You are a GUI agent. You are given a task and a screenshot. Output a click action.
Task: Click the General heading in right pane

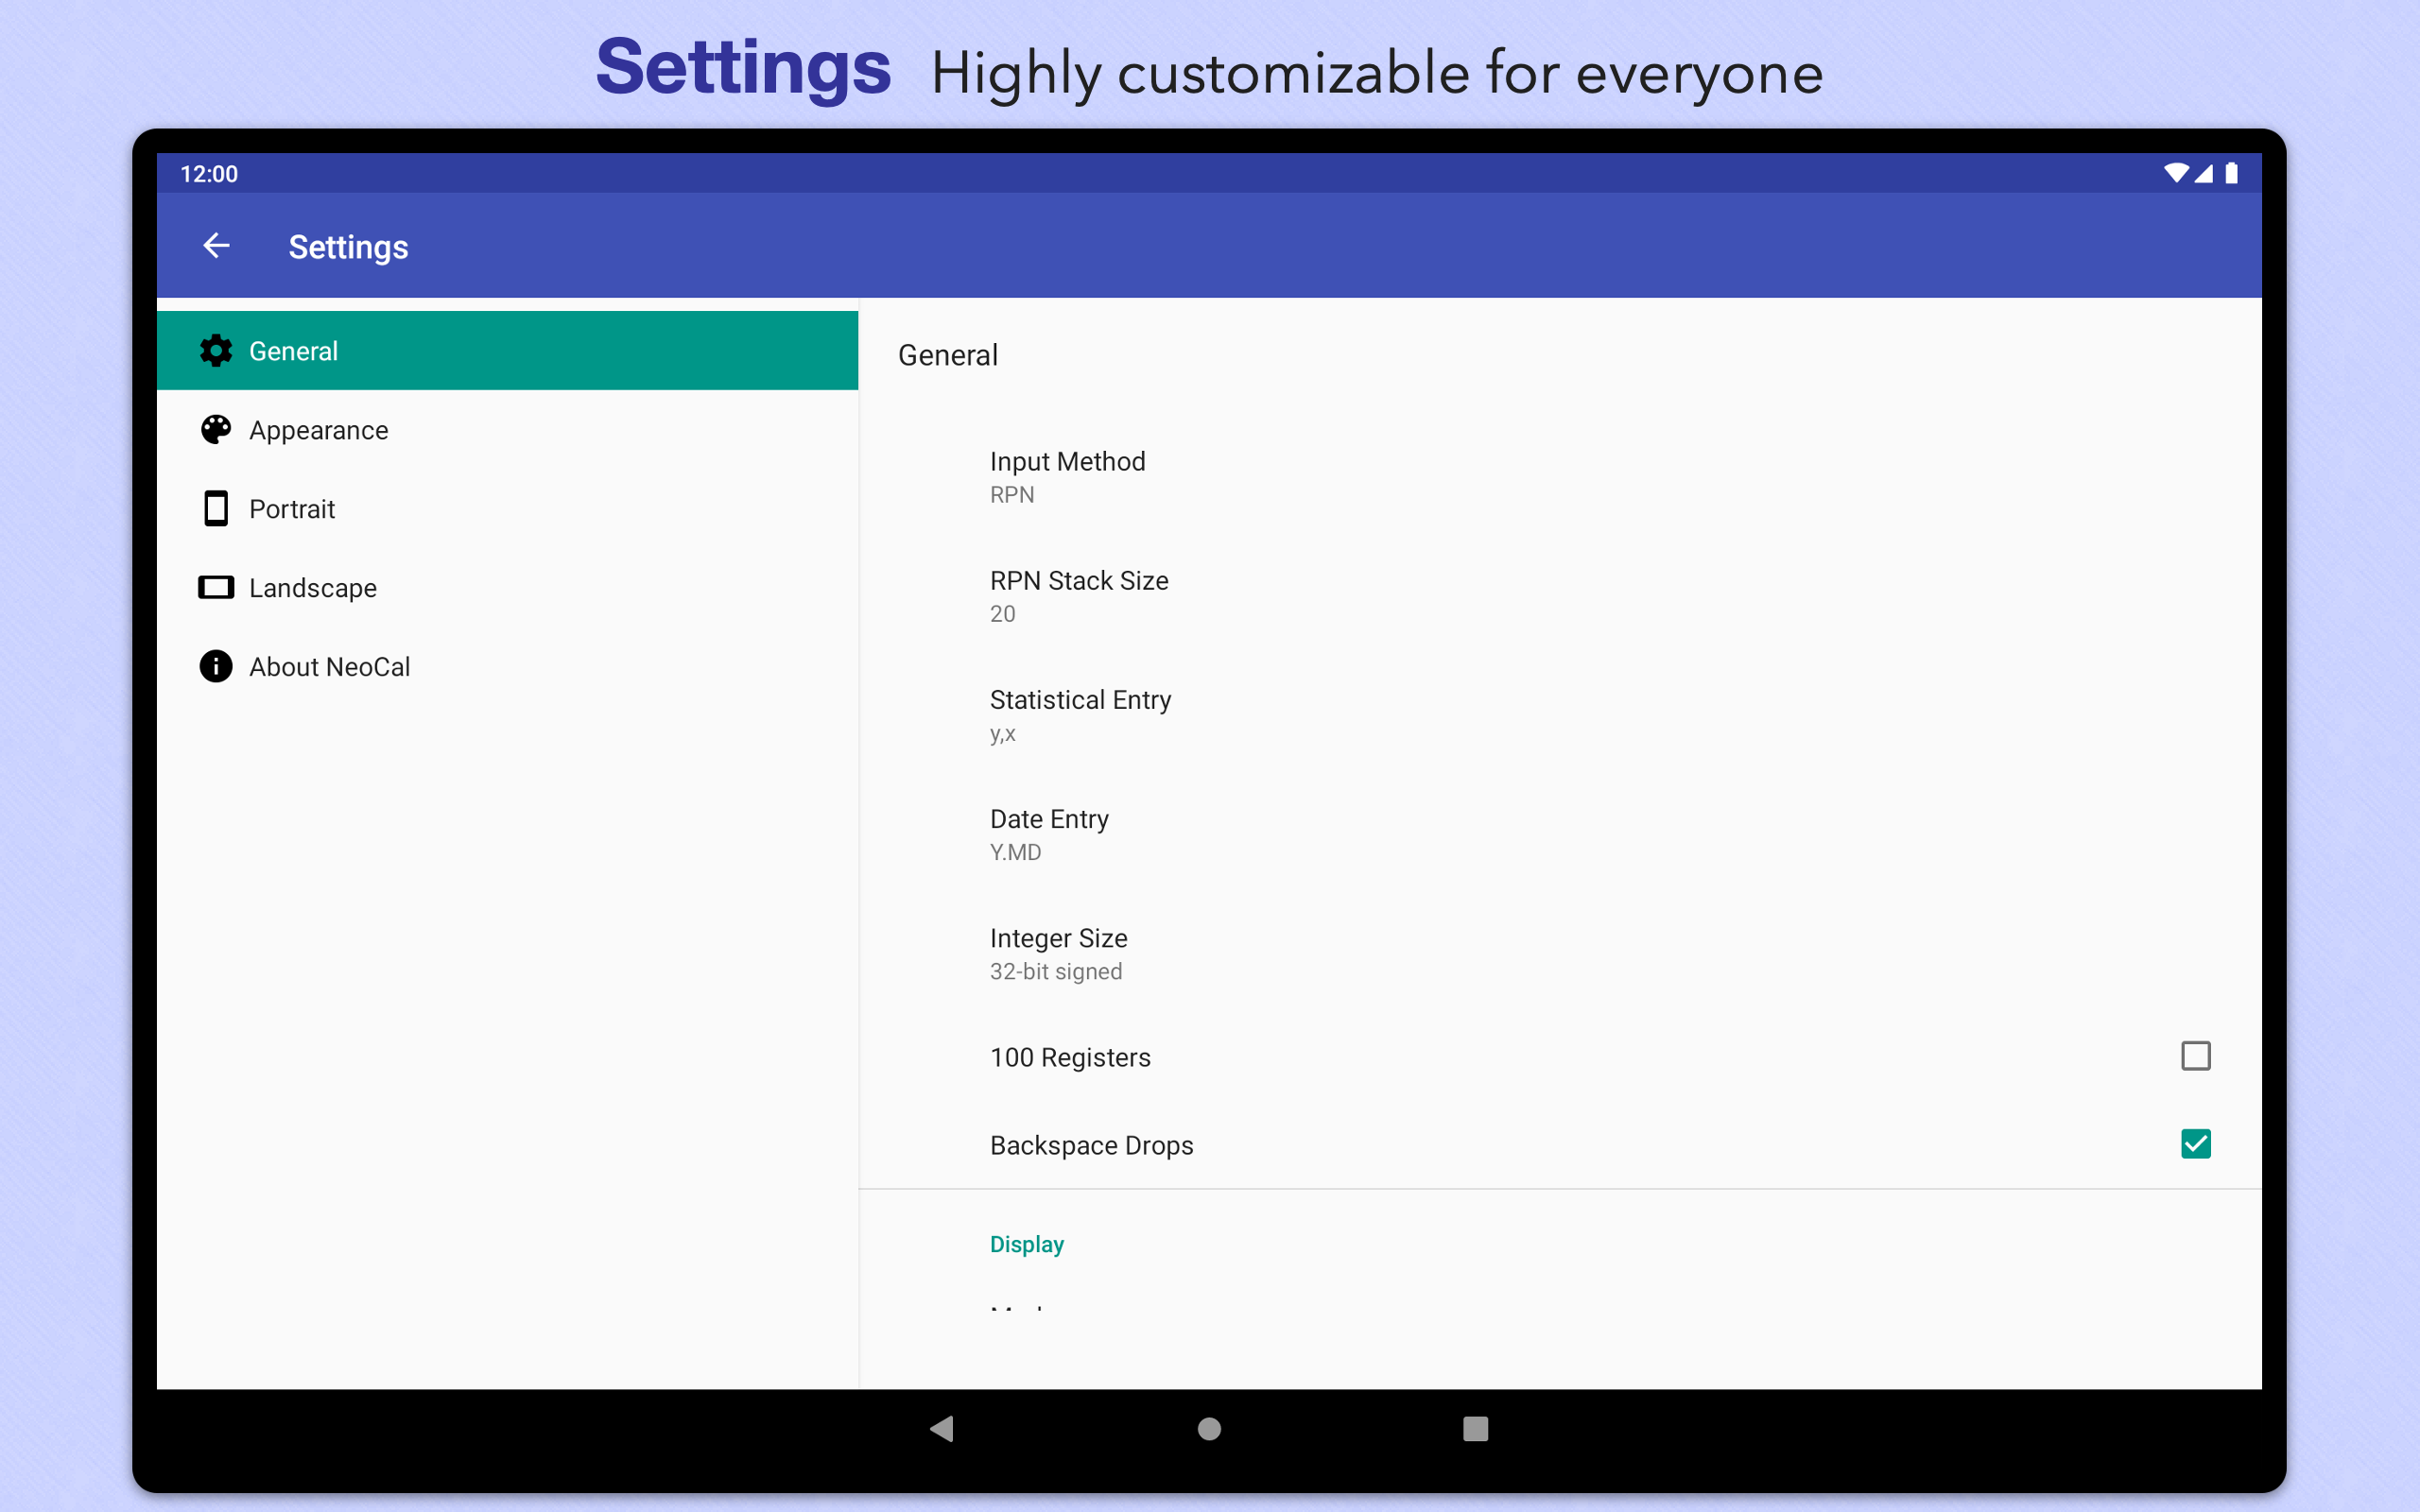948,355
